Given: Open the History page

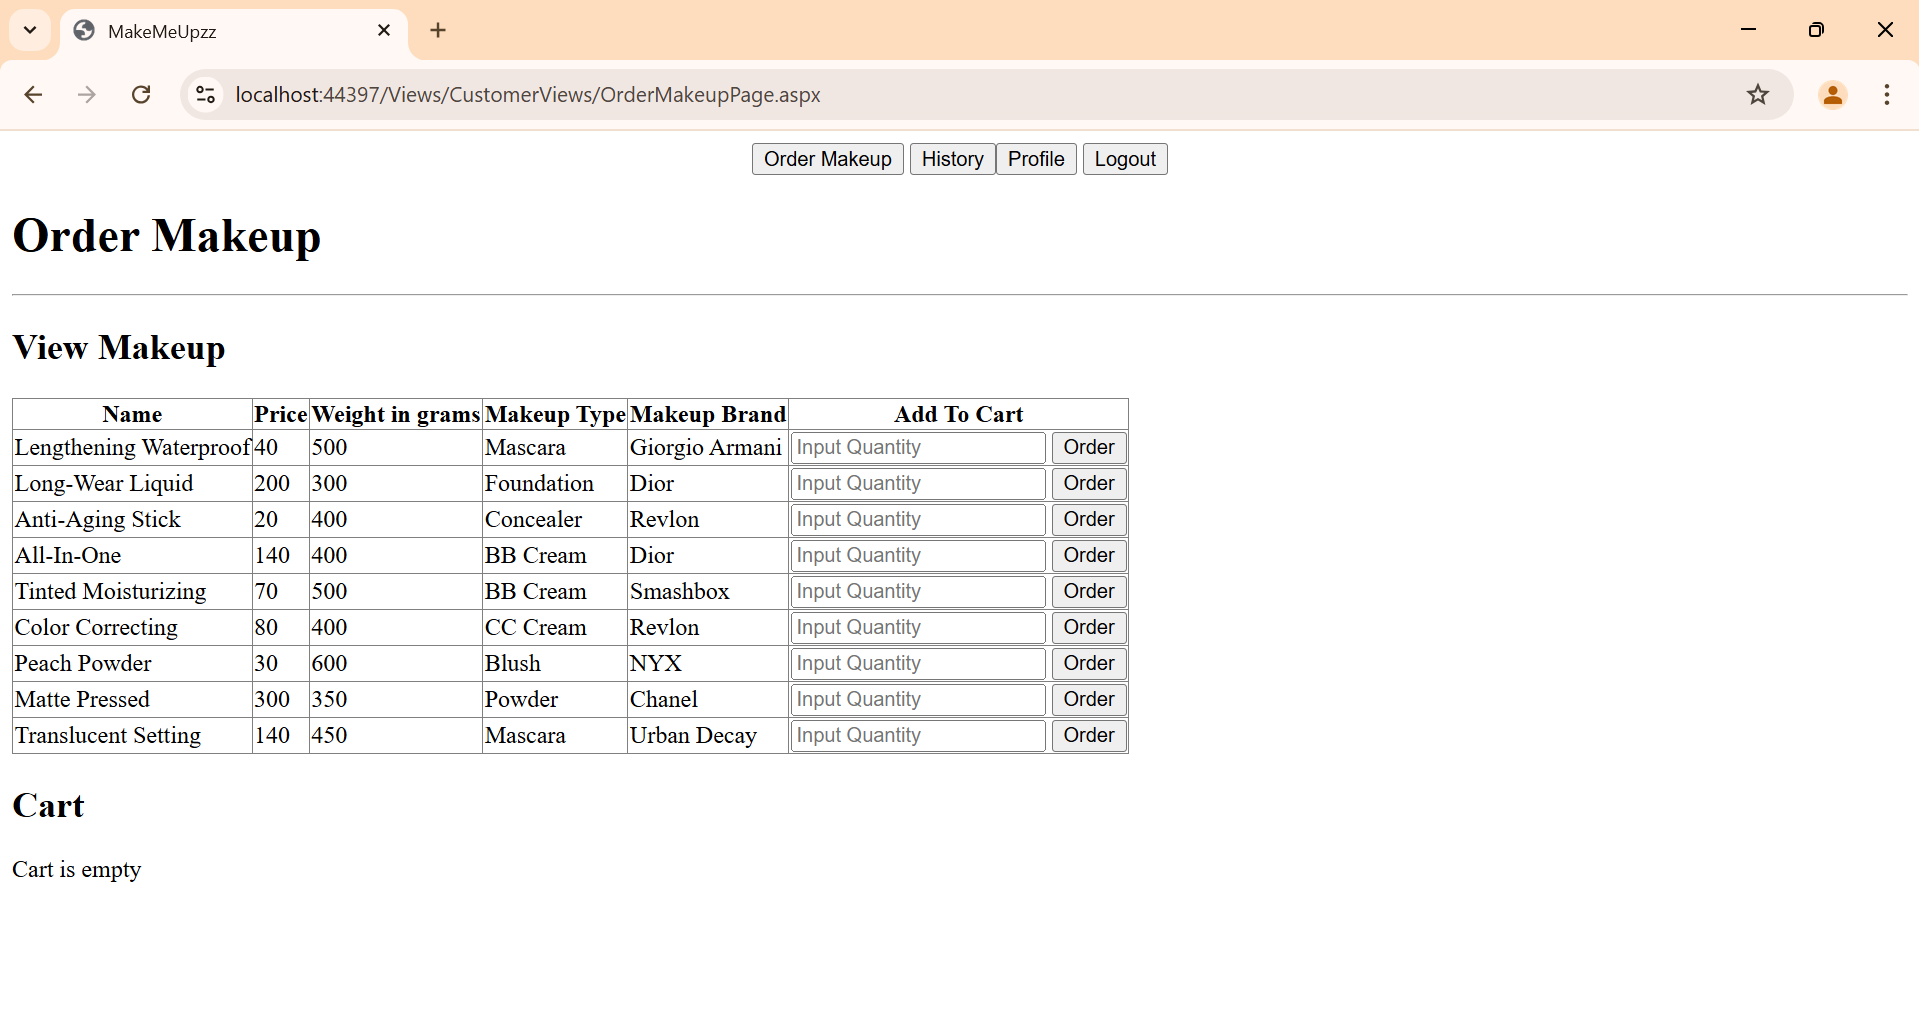Looking at the screenshot, I should click(x=952, y=159).
